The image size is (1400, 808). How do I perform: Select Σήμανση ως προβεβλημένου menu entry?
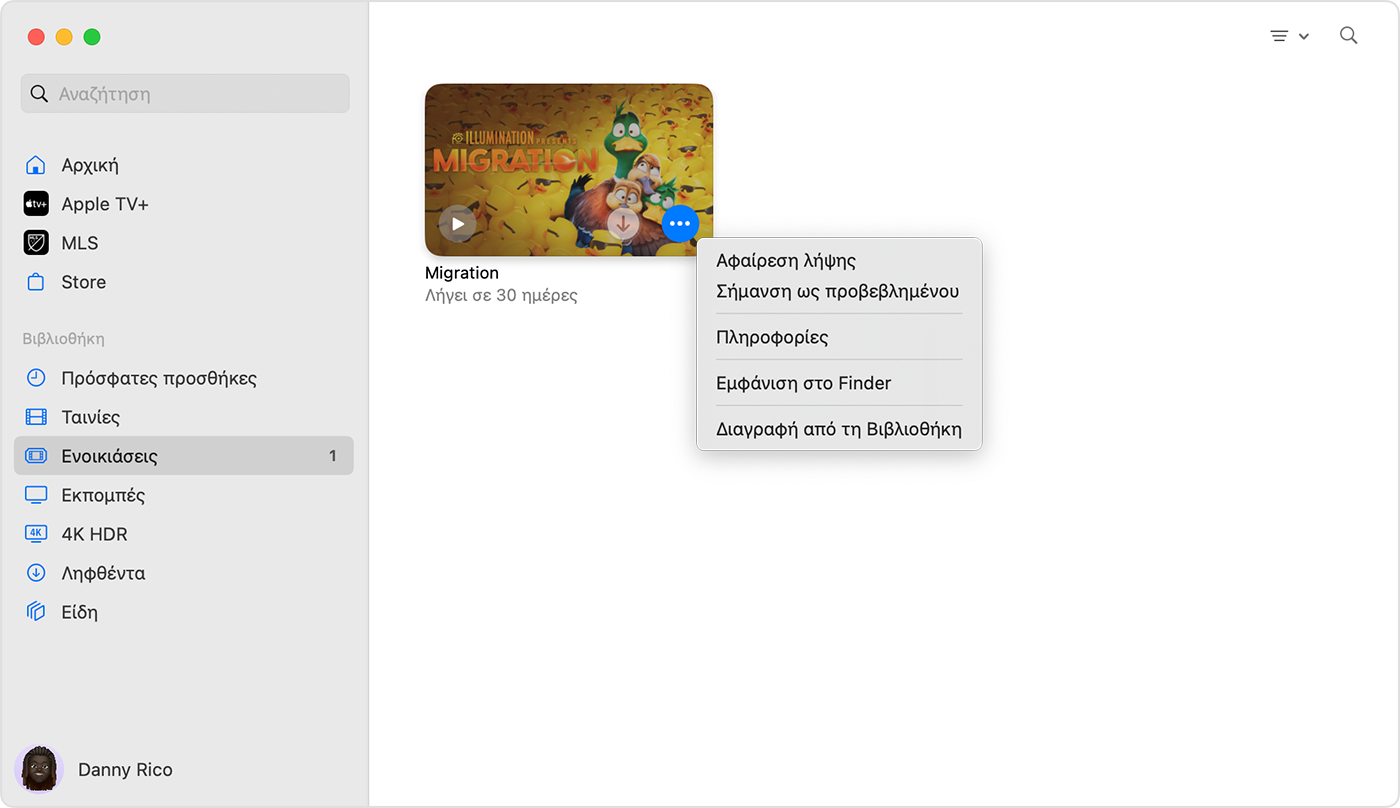coord(837,291)
